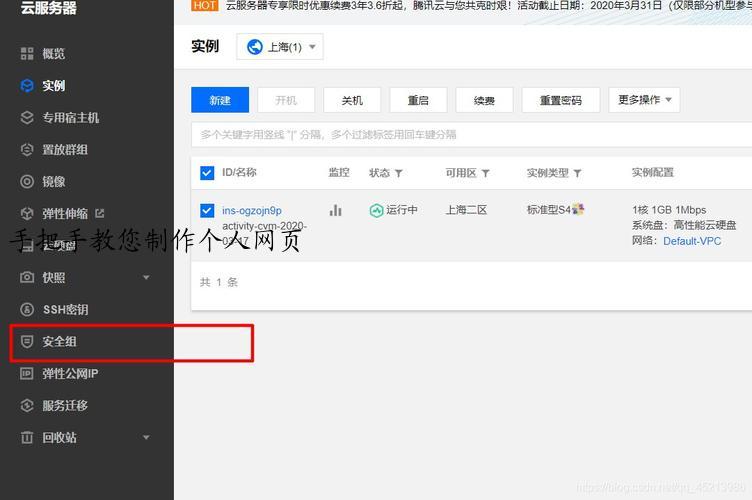Open the 上海(1) region dropdown
Screen dimensions: 752x500
pyautogui.click(x=280, y=47)
